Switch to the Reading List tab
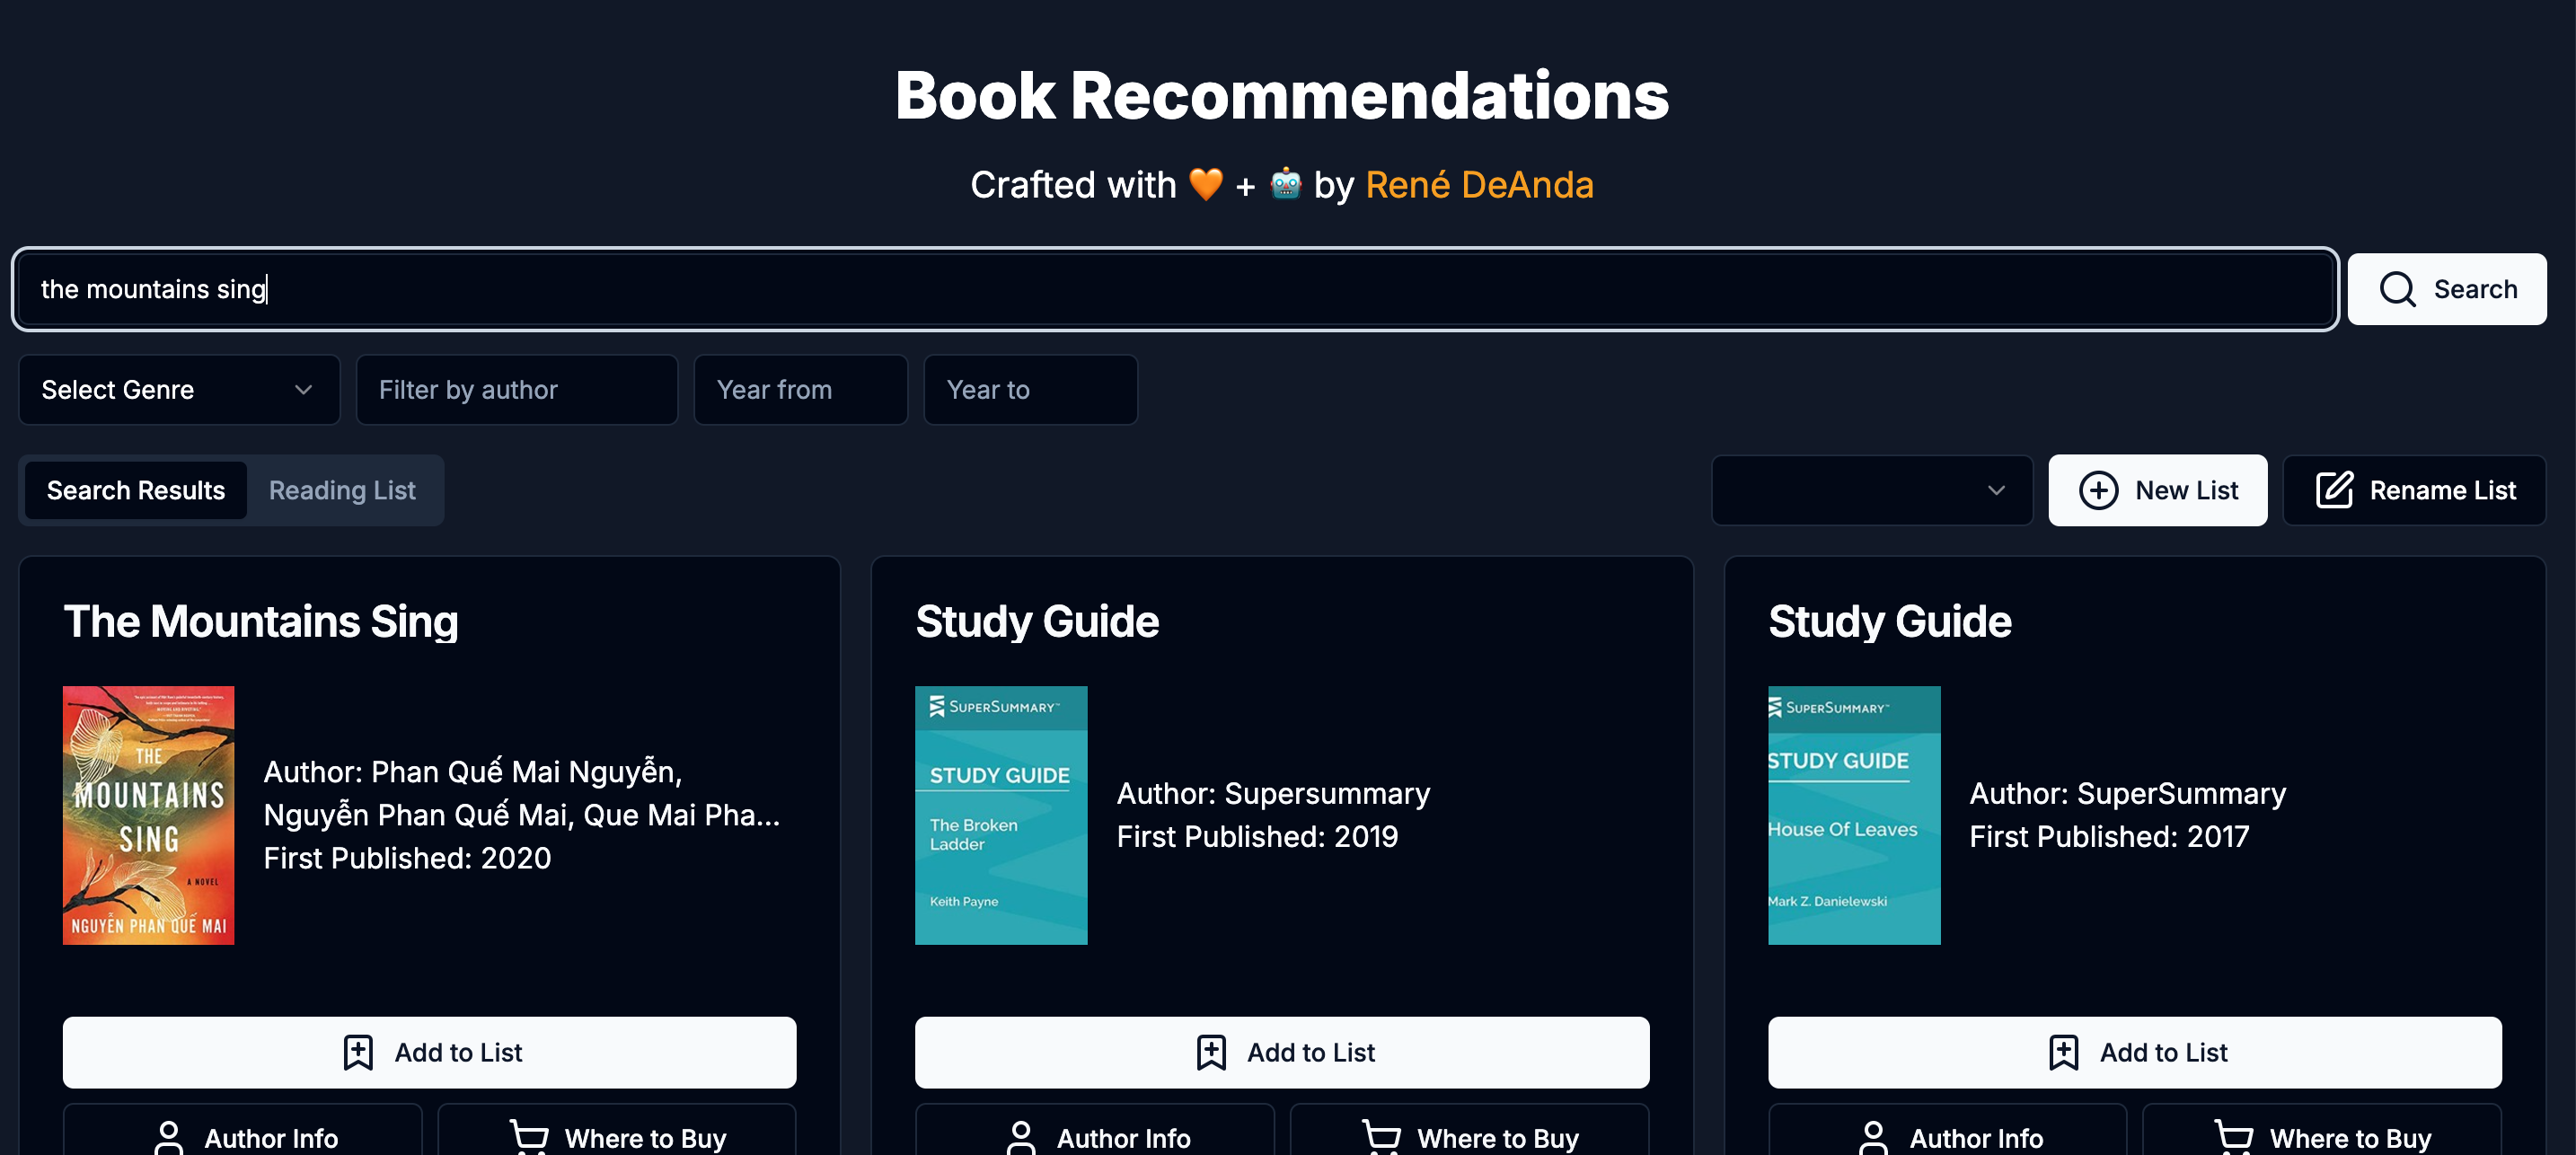Image resolution: width=2576 pixels, height=1155 pixels. [x=342, y=490]
